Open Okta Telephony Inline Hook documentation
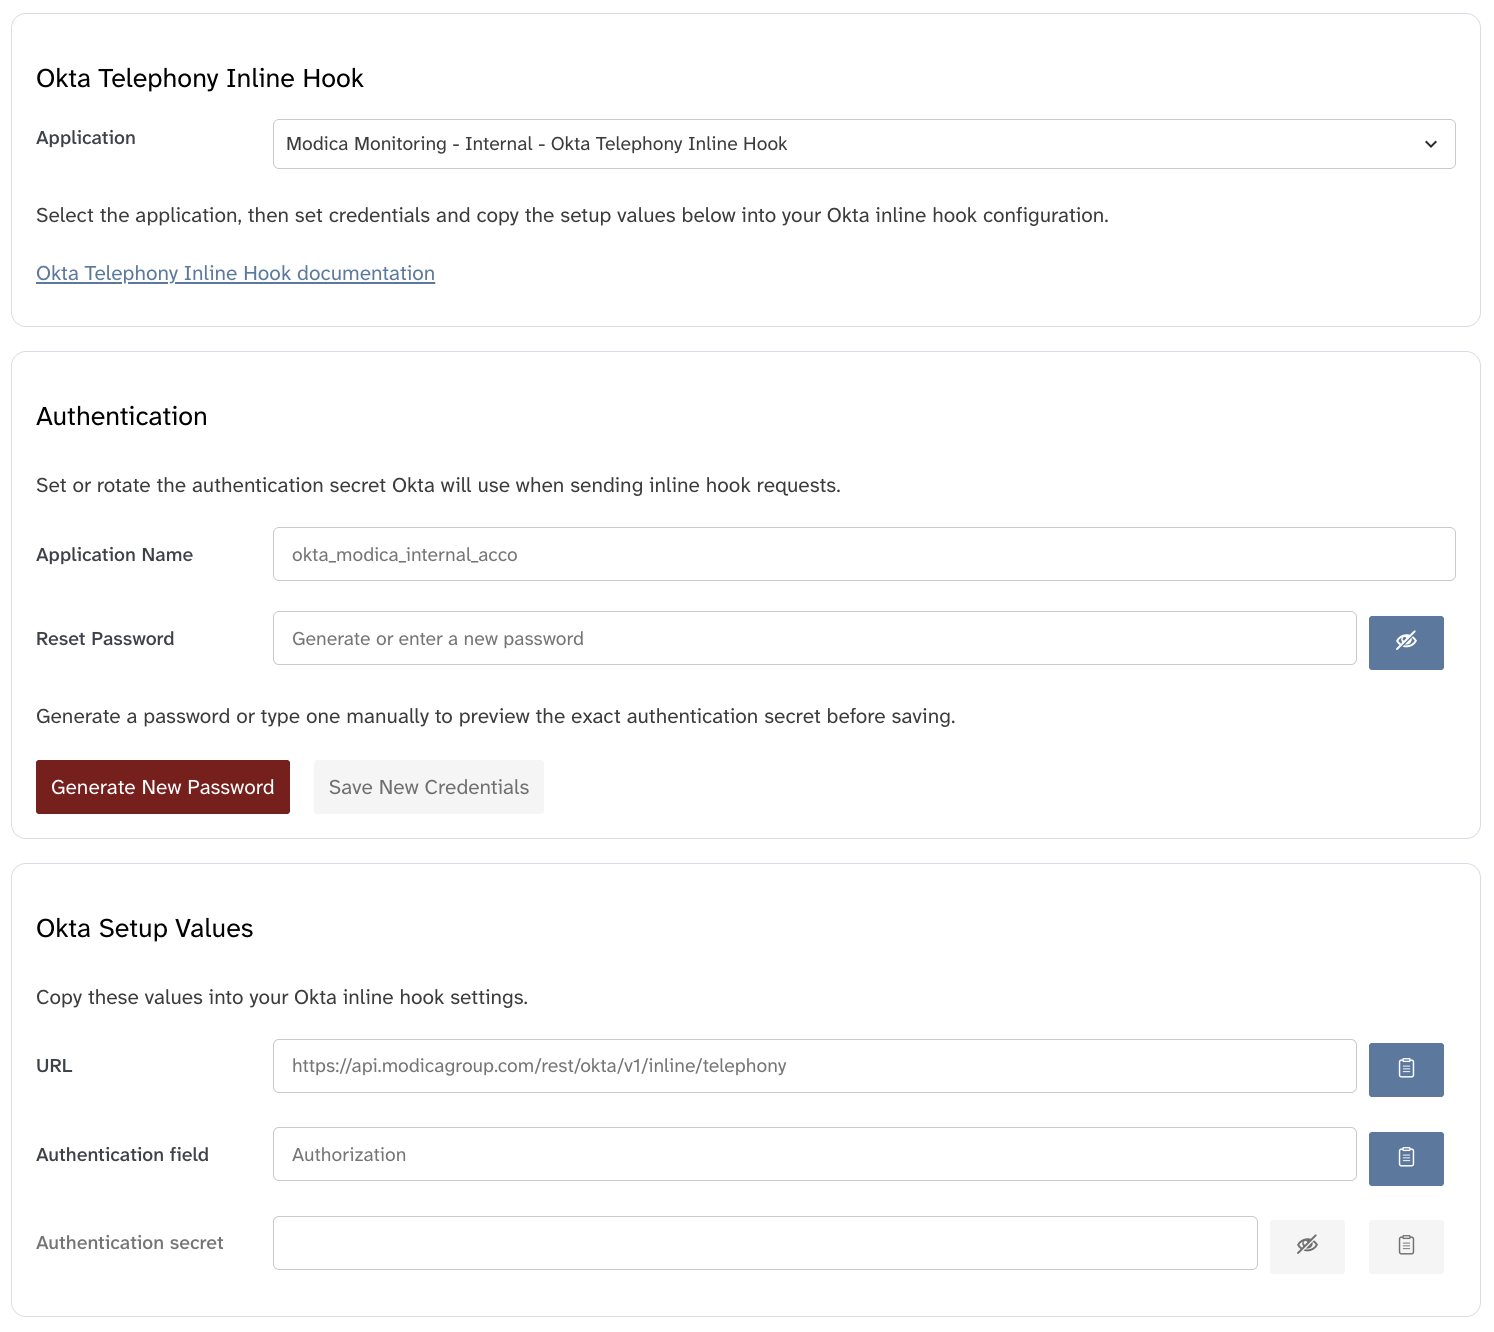1494x1332 pixels. pyautogui.click(x=235, y=273)
